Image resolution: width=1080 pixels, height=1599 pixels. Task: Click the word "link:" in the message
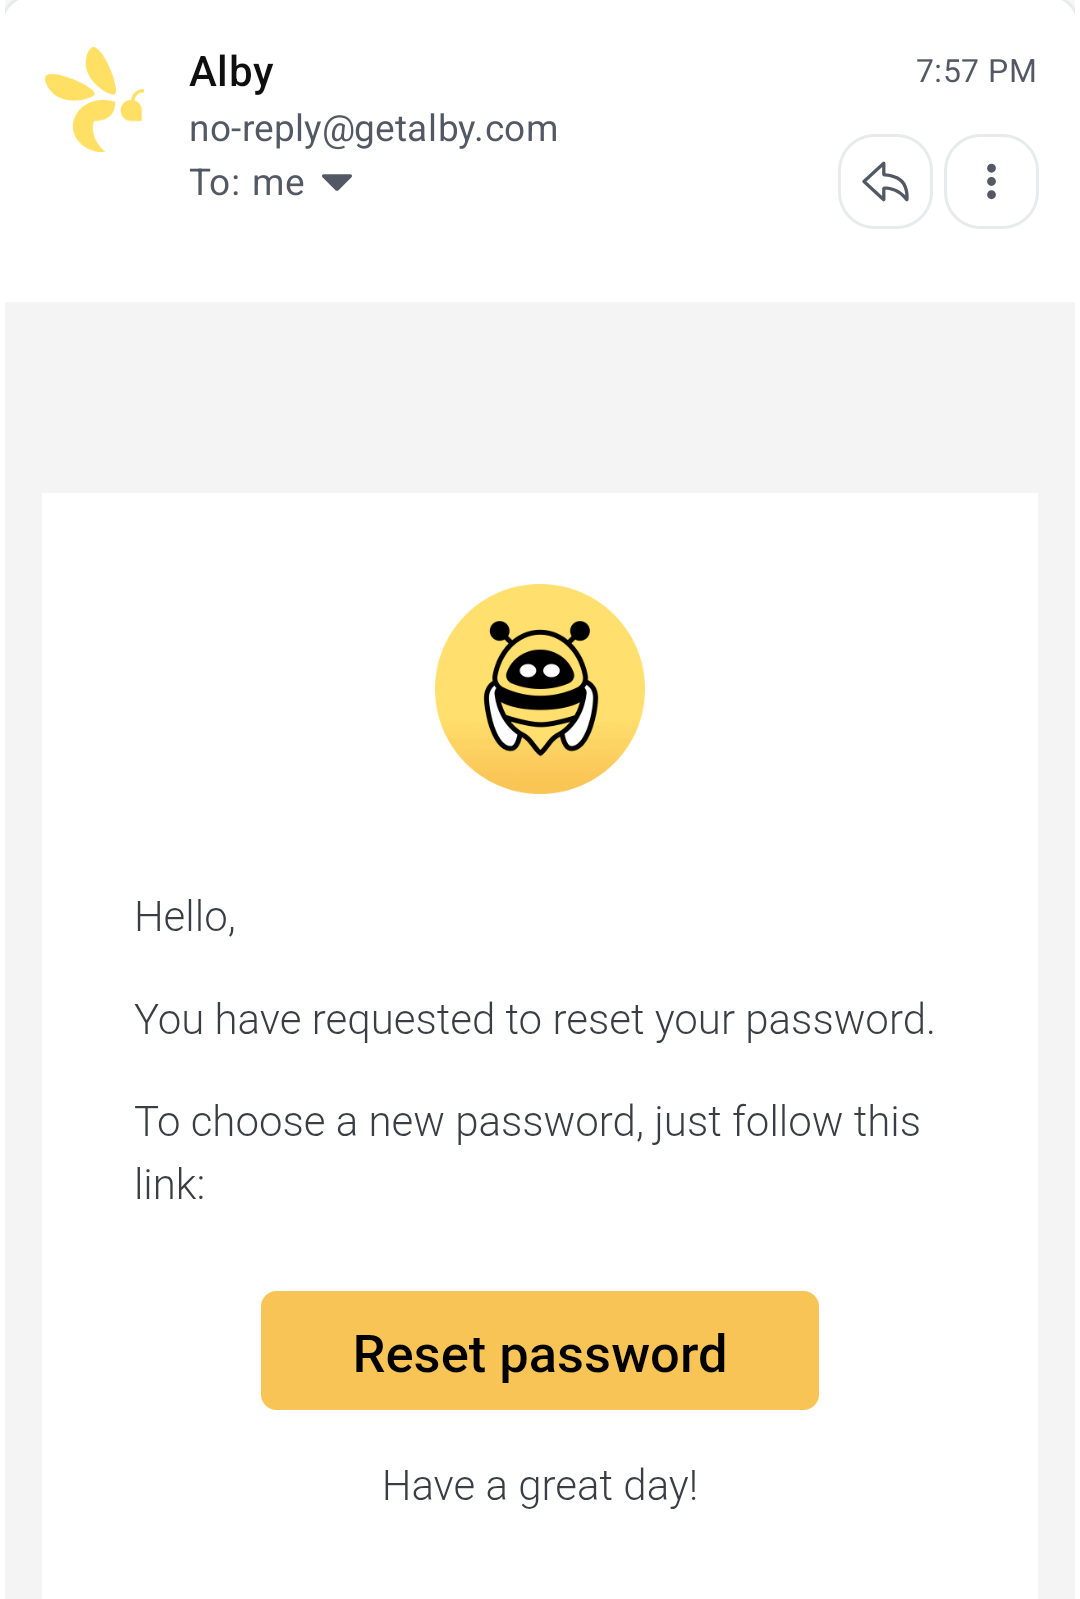pyautogui.click(x=170, y=1185)
